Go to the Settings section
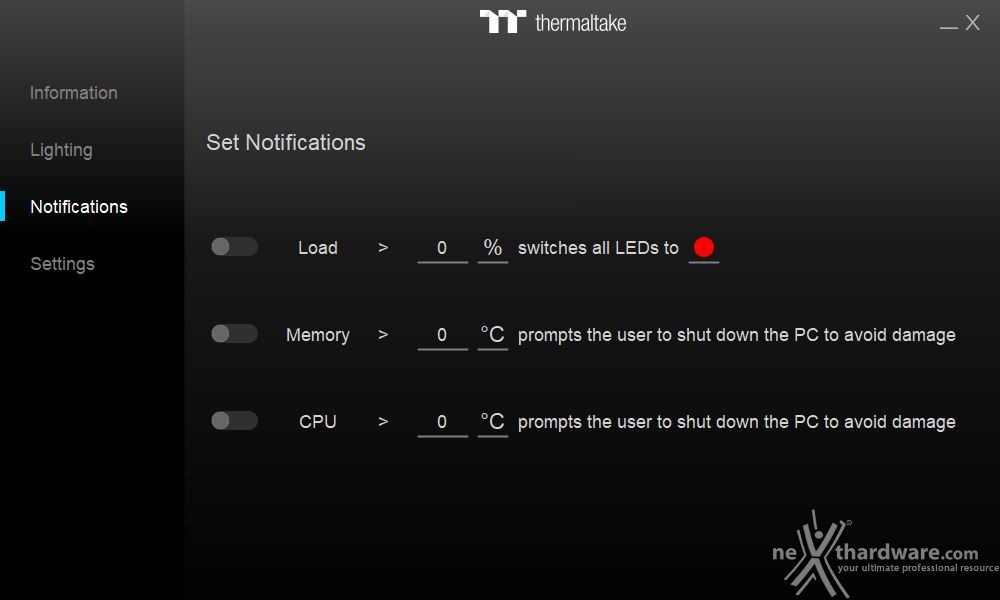Image resolution: width=1000 pixels, height=600 pixels. (62, 264)
